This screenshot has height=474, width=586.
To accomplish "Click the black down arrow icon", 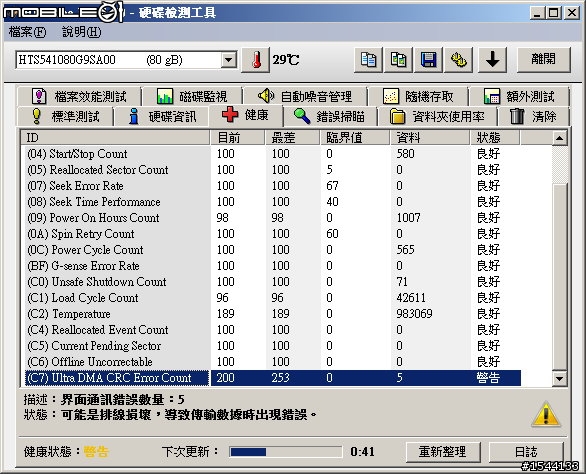I will pos(493,60).
